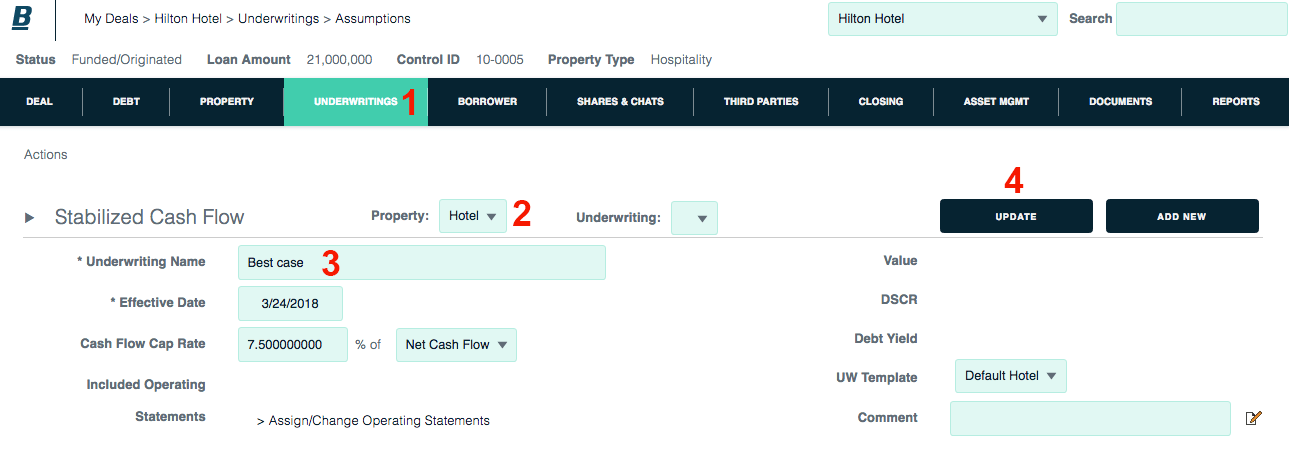Viewport: 1289px width, 458px height.
Task: Go to the Asset Mgmt tab
Action: (x=996, y=101)
